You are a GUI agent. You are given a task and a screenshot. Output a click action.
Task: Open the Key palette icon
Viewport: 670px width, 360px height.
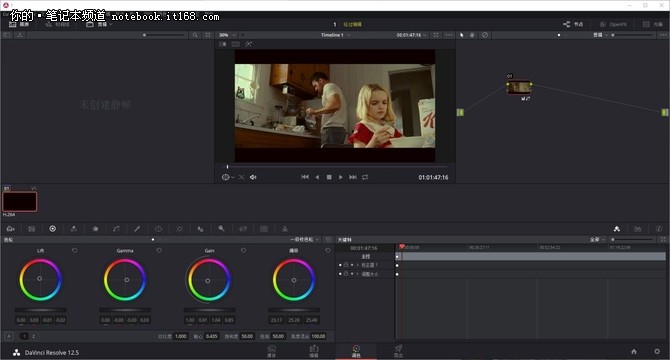(221, 229)
